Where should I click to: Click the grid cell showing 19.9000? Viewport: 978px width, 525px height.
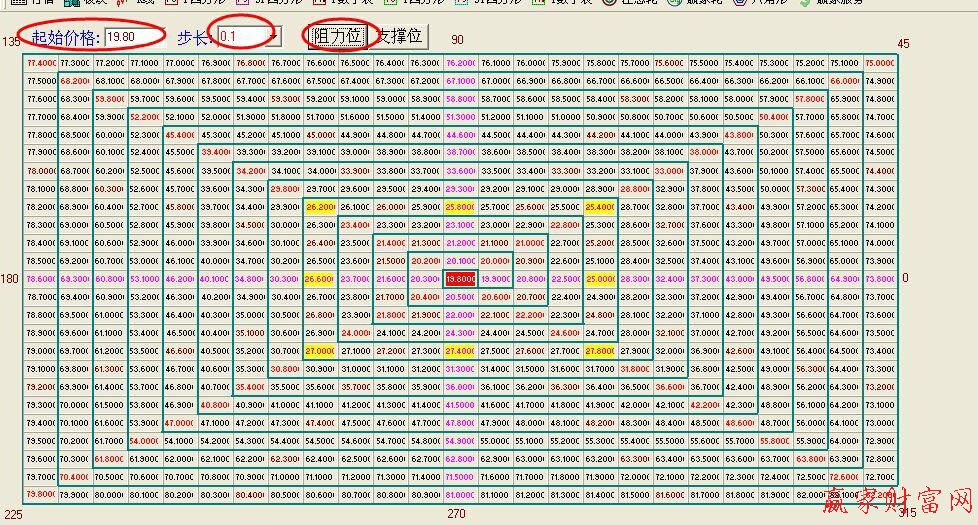tap(494, 279)
